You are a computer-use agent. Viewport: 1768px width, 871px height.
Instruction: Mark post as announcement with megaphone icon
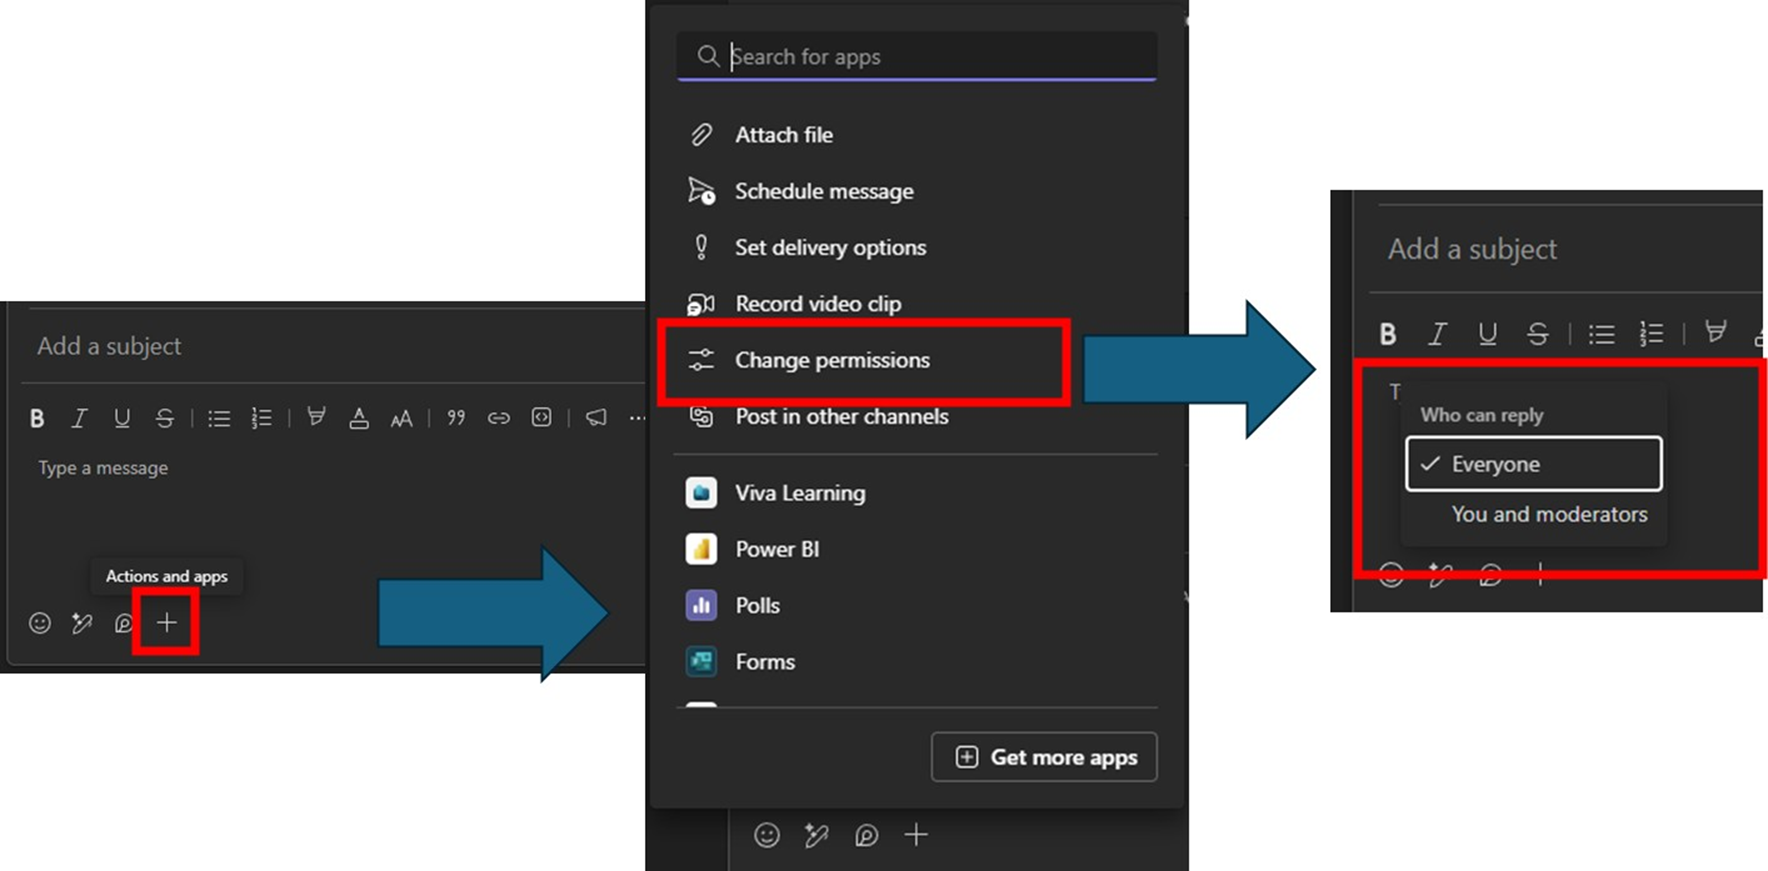[596, 417]
